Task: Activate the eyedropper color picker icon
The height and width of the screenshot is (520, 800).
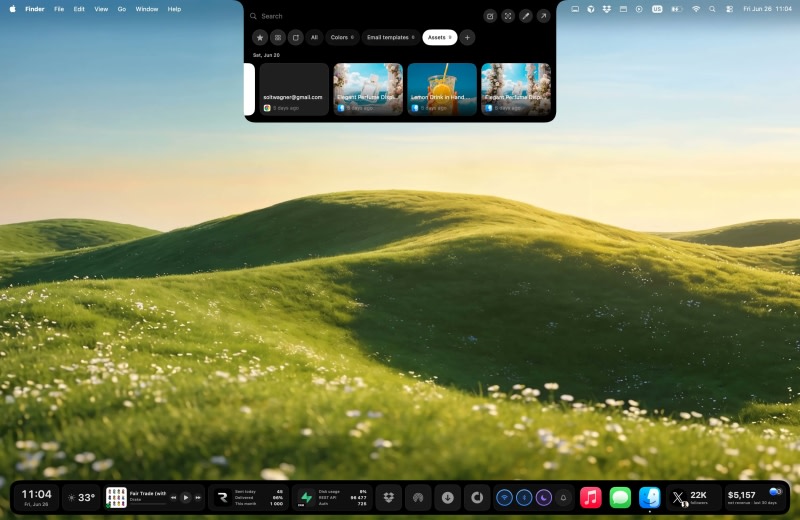Action: (x=526, y=16)
